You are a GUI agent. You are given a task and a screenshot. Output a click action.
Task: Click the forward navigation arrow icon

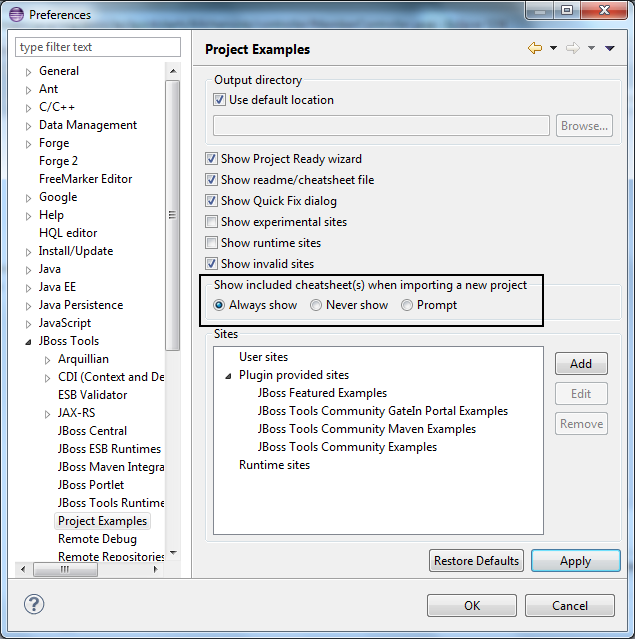[x=573, y=48]
